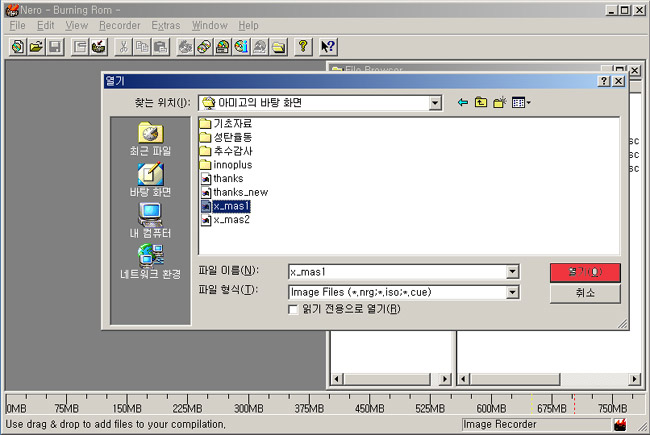Click the yellow question mark Help icon
This screenshot has height=435, width=650.
[303, 46]
